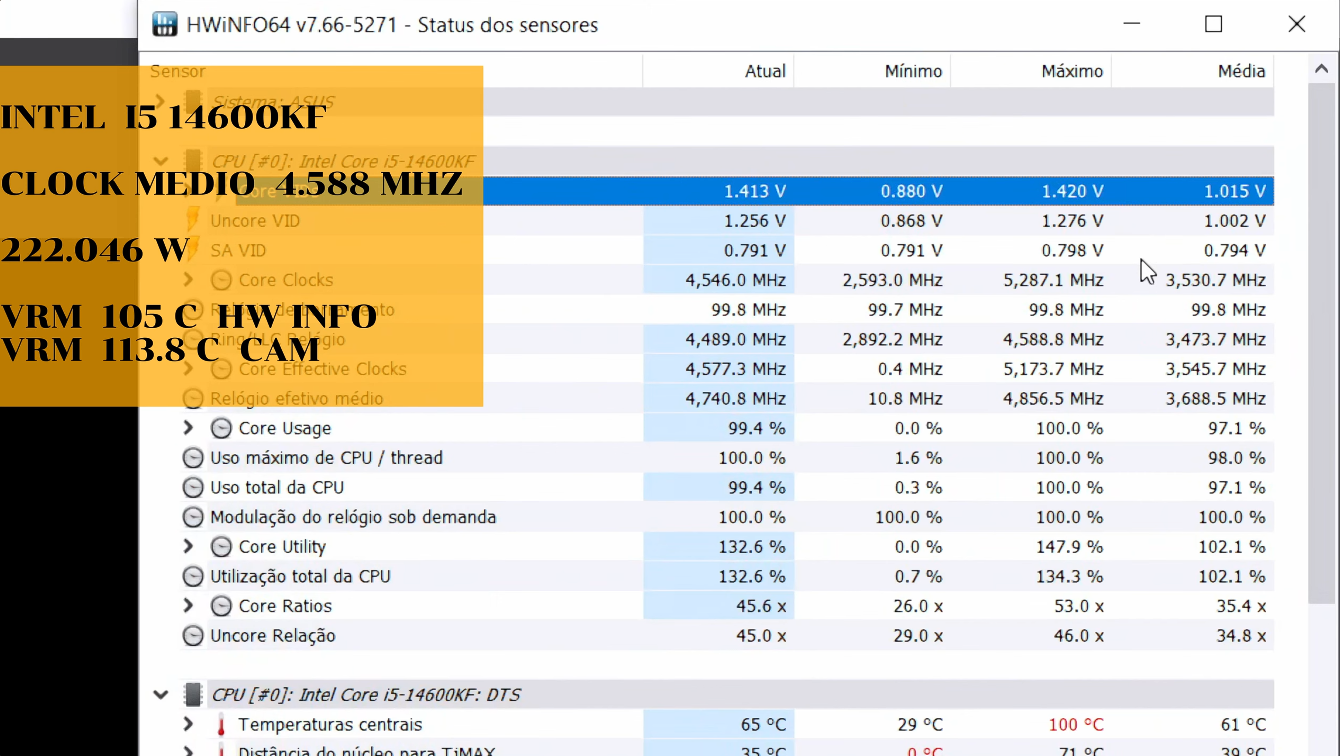Click the window title Status dos sensores
Viewport: 1340px width, 756px height.
pos(508,25)
